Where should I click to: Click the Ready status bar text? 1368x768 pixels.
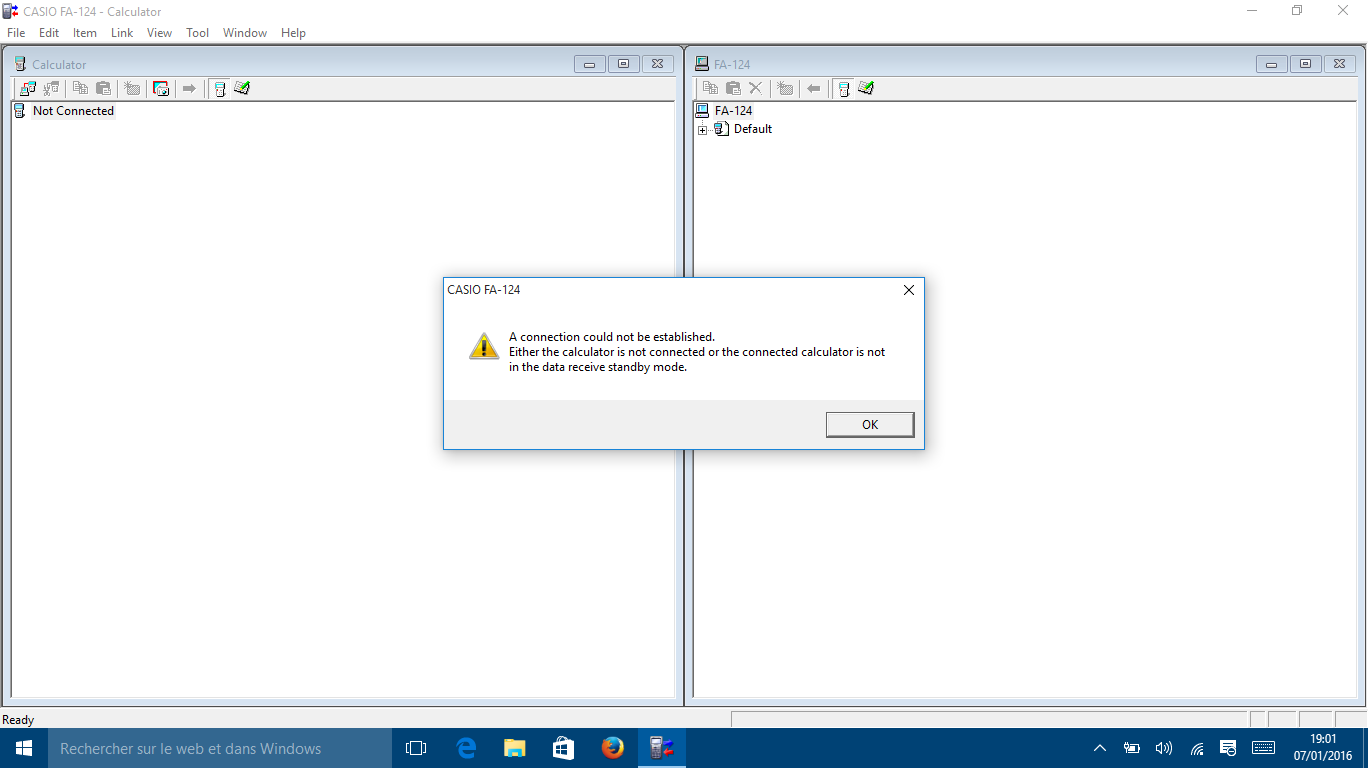[x=18, y=720]
